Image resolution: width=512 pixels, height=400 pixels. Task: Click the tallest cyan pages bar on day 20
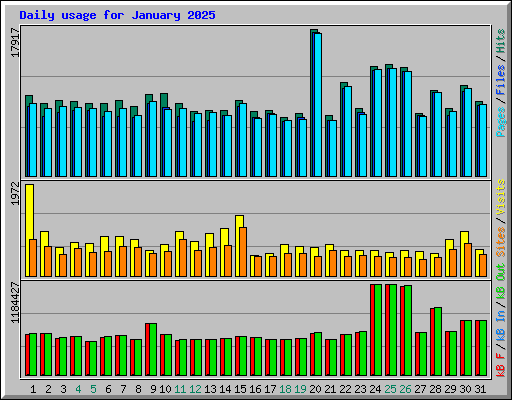(x=318, y=105)
